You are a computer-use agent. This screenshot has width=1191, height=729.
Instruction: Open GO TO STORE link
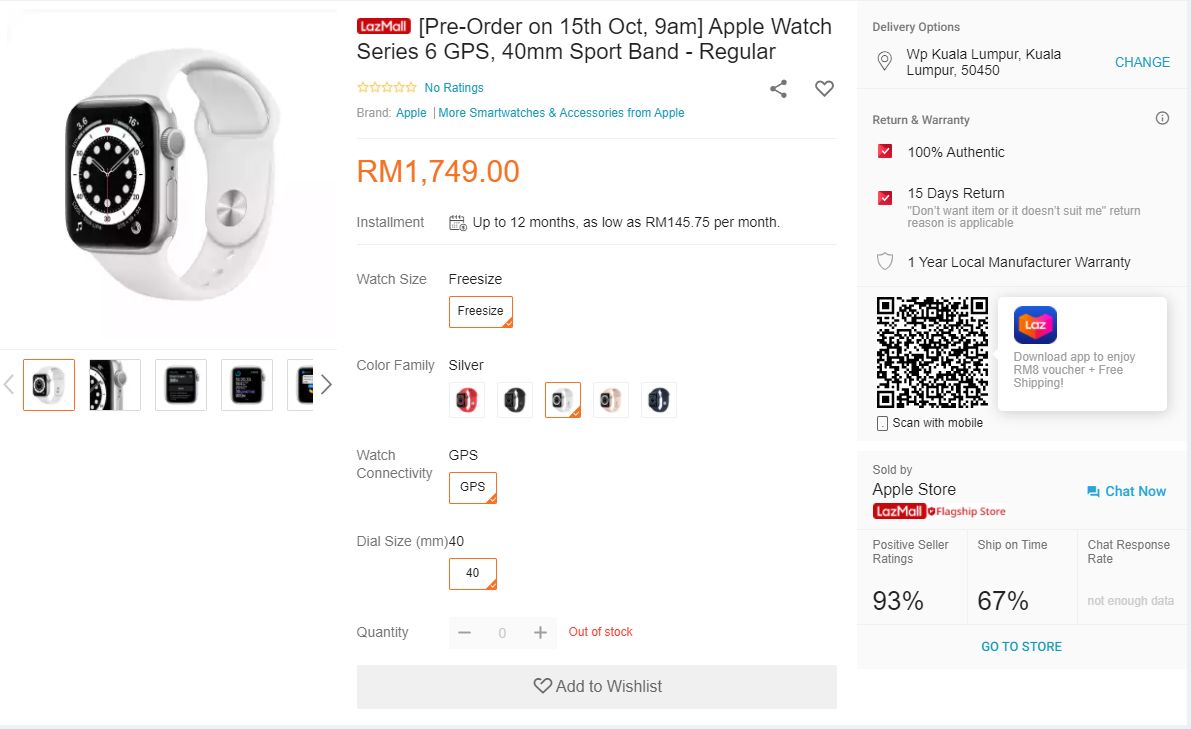click(1021, 647)
